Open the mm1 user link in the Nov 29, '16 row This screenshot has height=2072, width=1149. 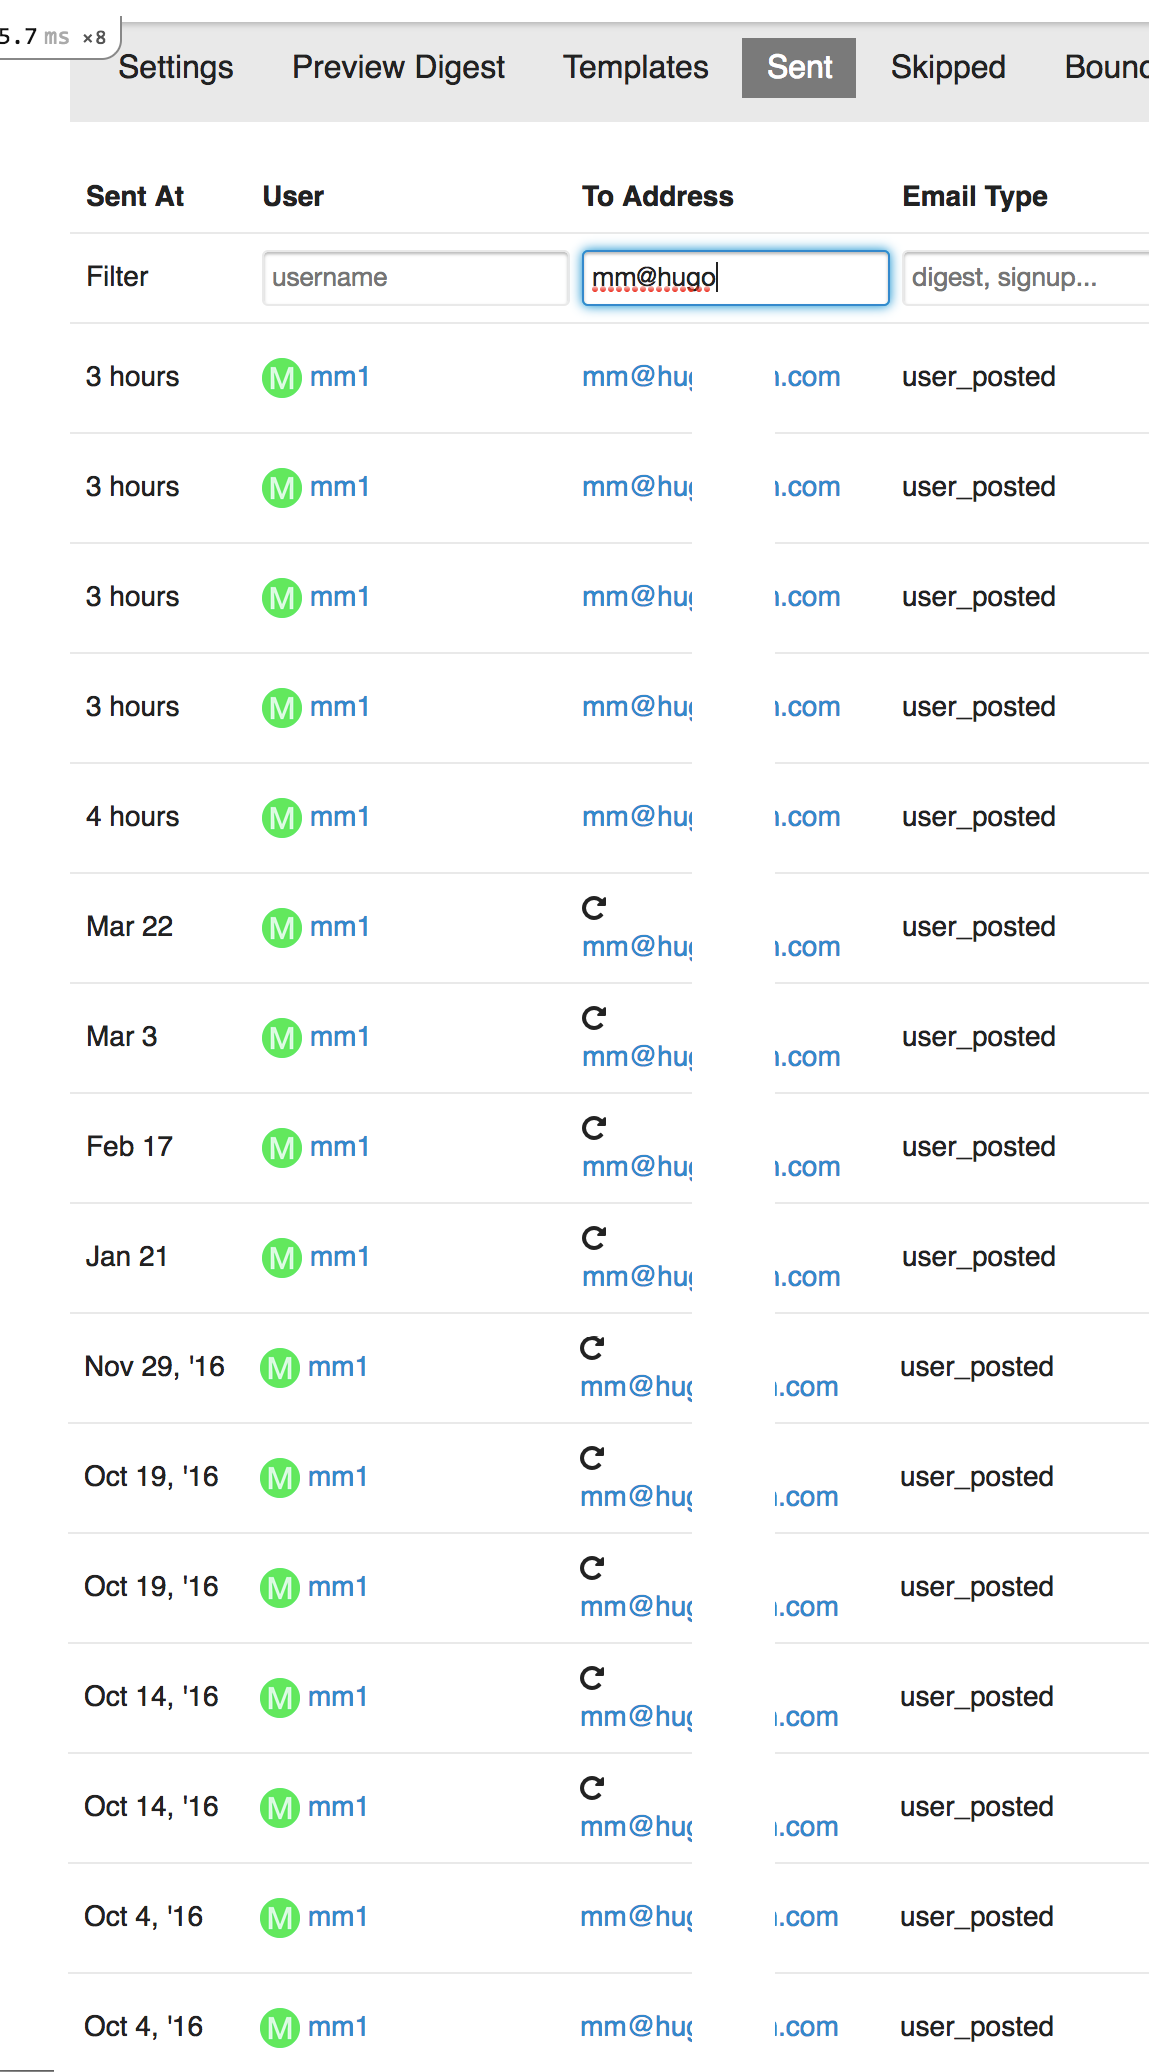338,1367
